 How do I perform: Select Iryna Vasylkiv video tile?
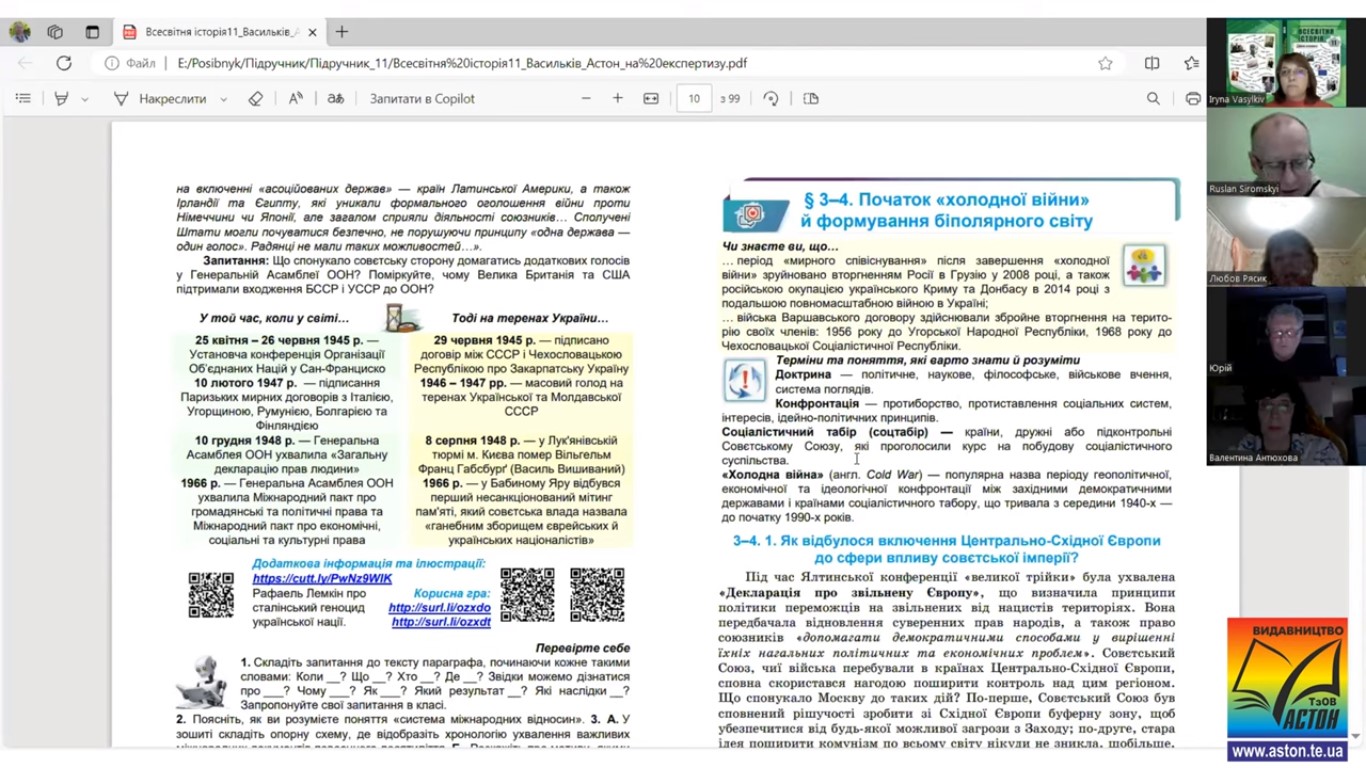1286,62
